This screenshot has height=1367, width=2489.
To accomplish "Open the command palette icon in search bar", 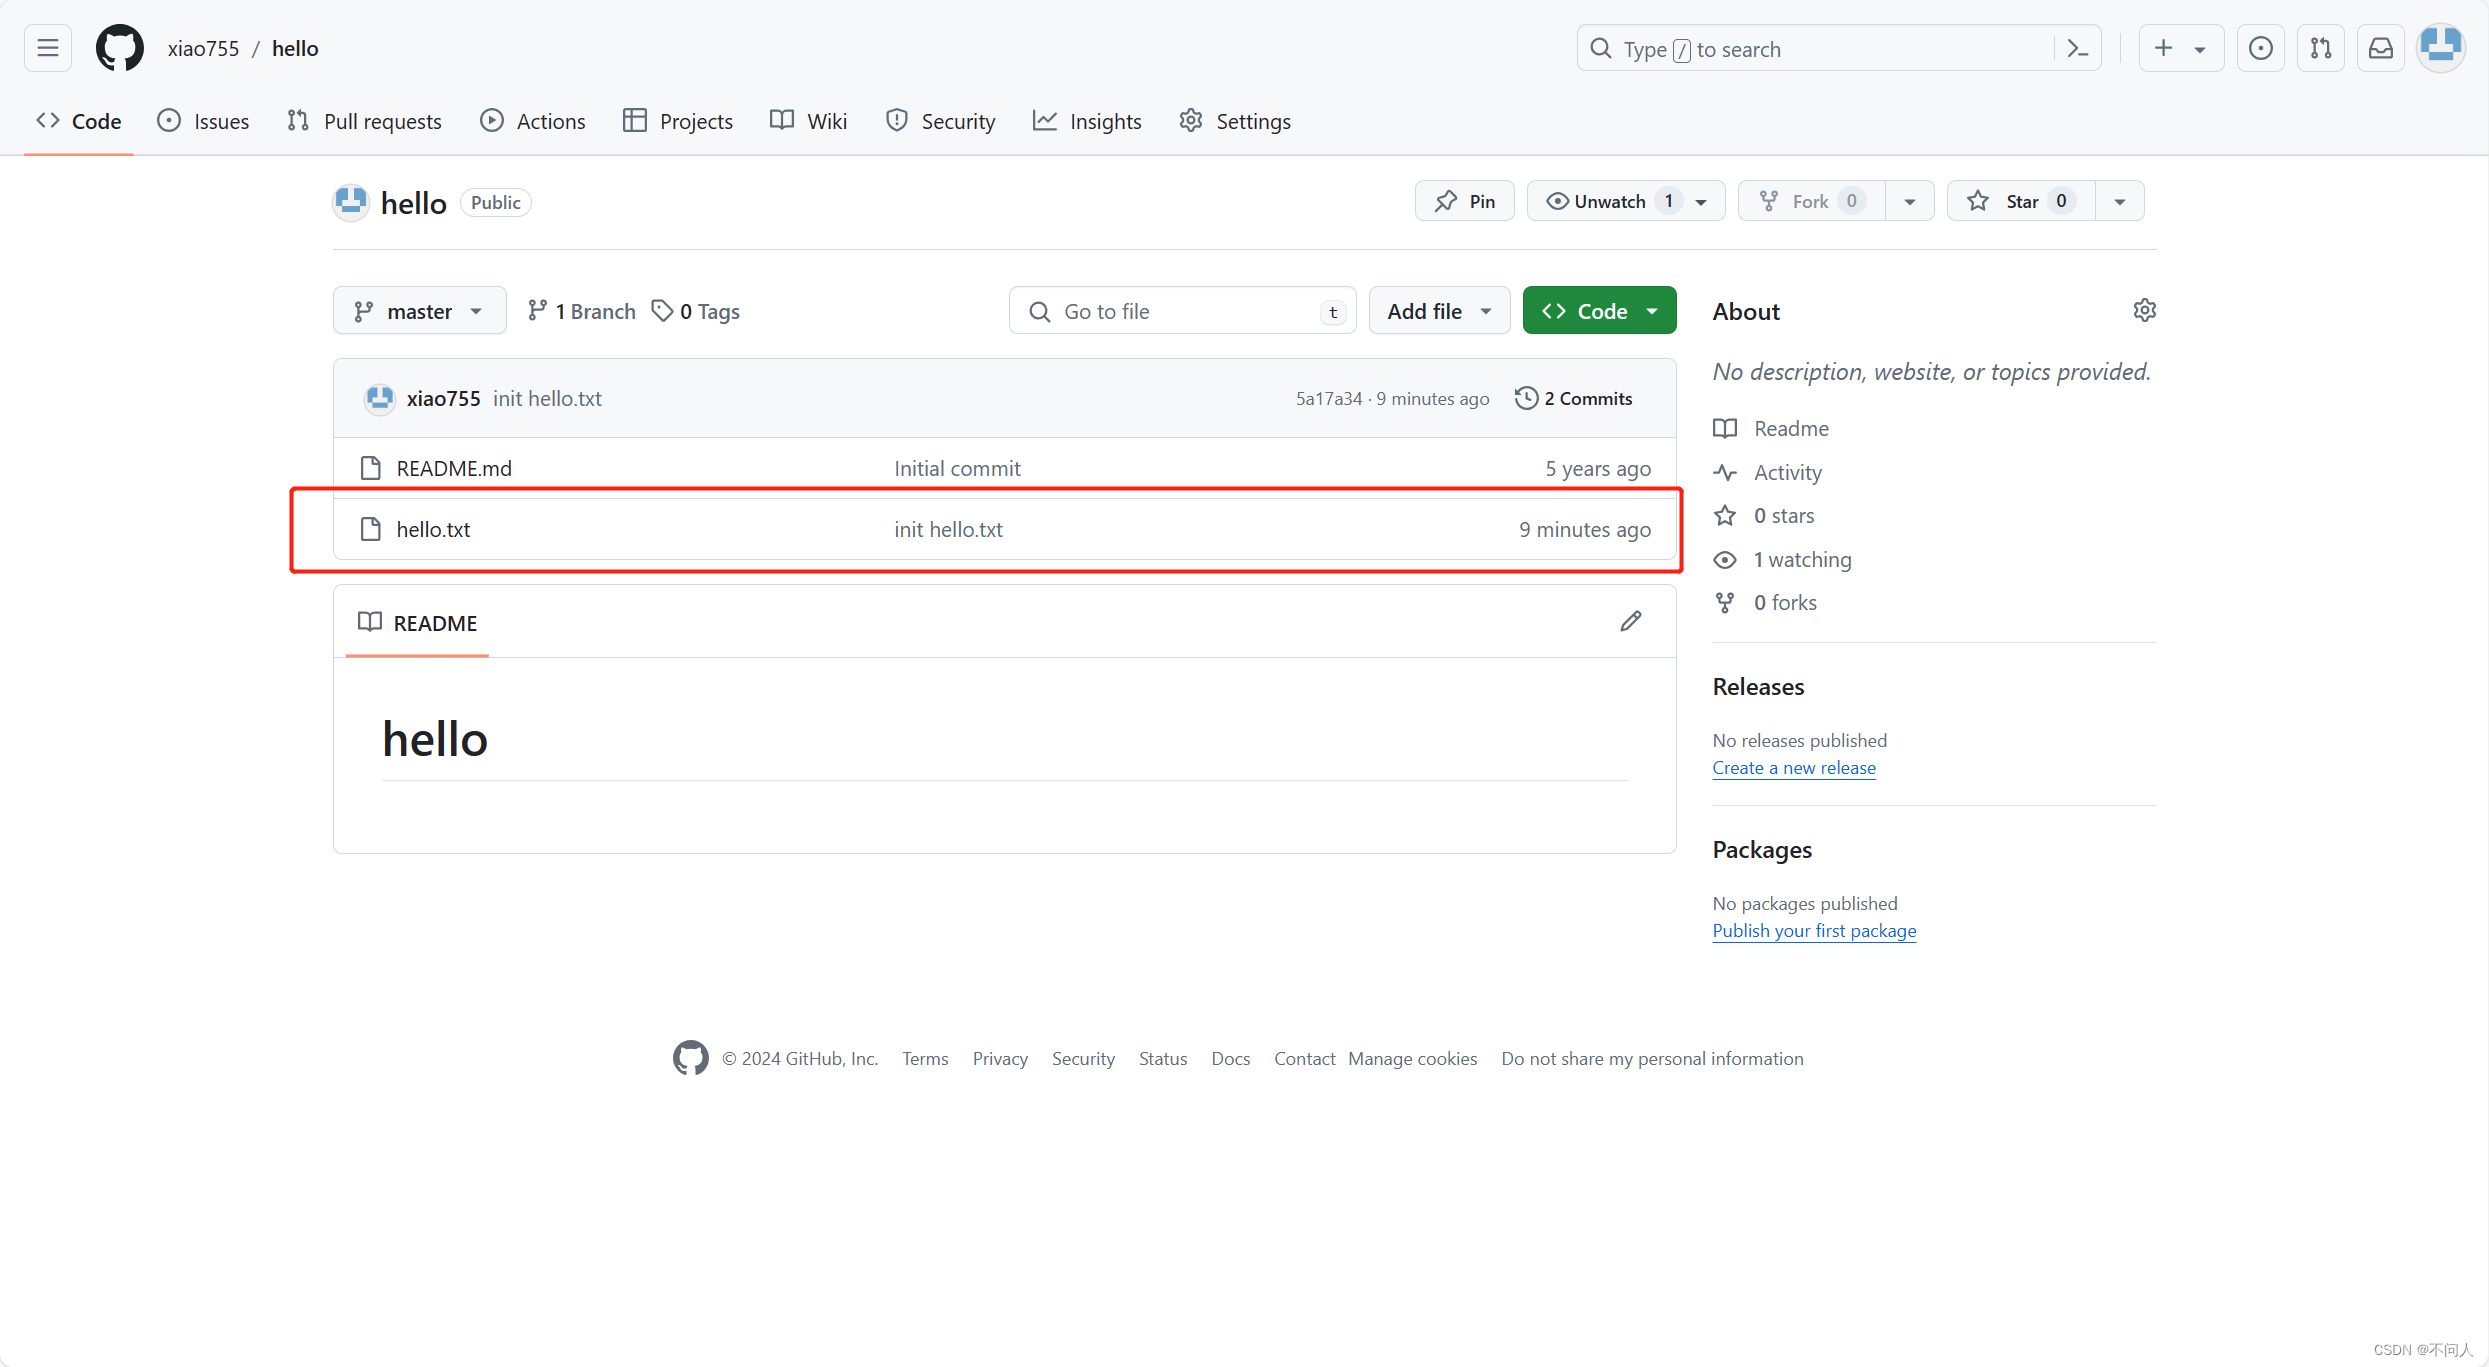I will [2077, 49].
